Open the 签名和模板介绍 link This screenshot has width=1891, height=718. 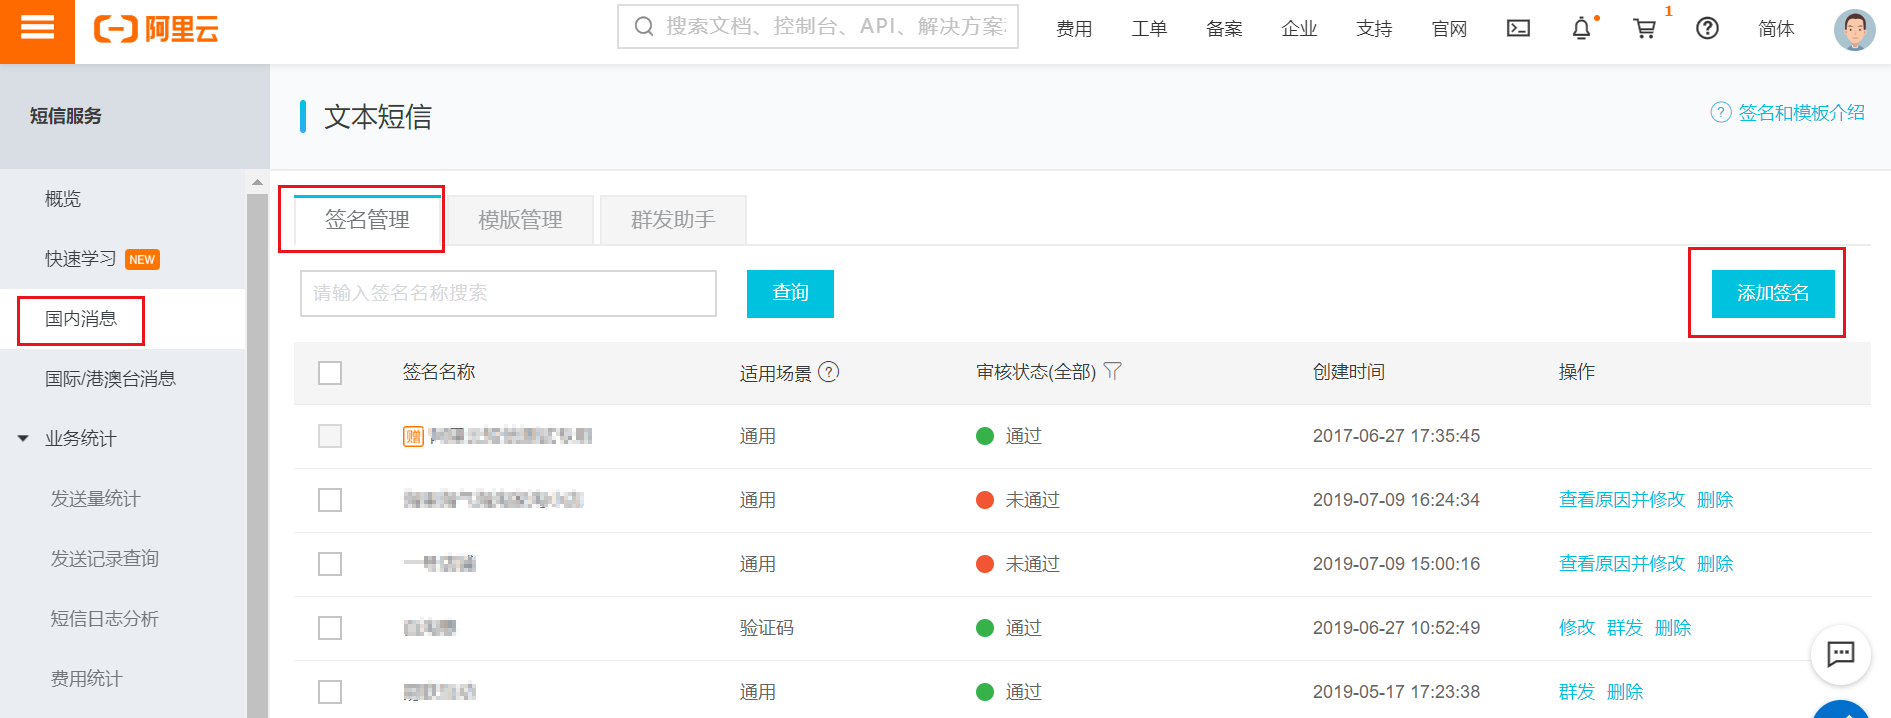click(x=1800, y=113)
